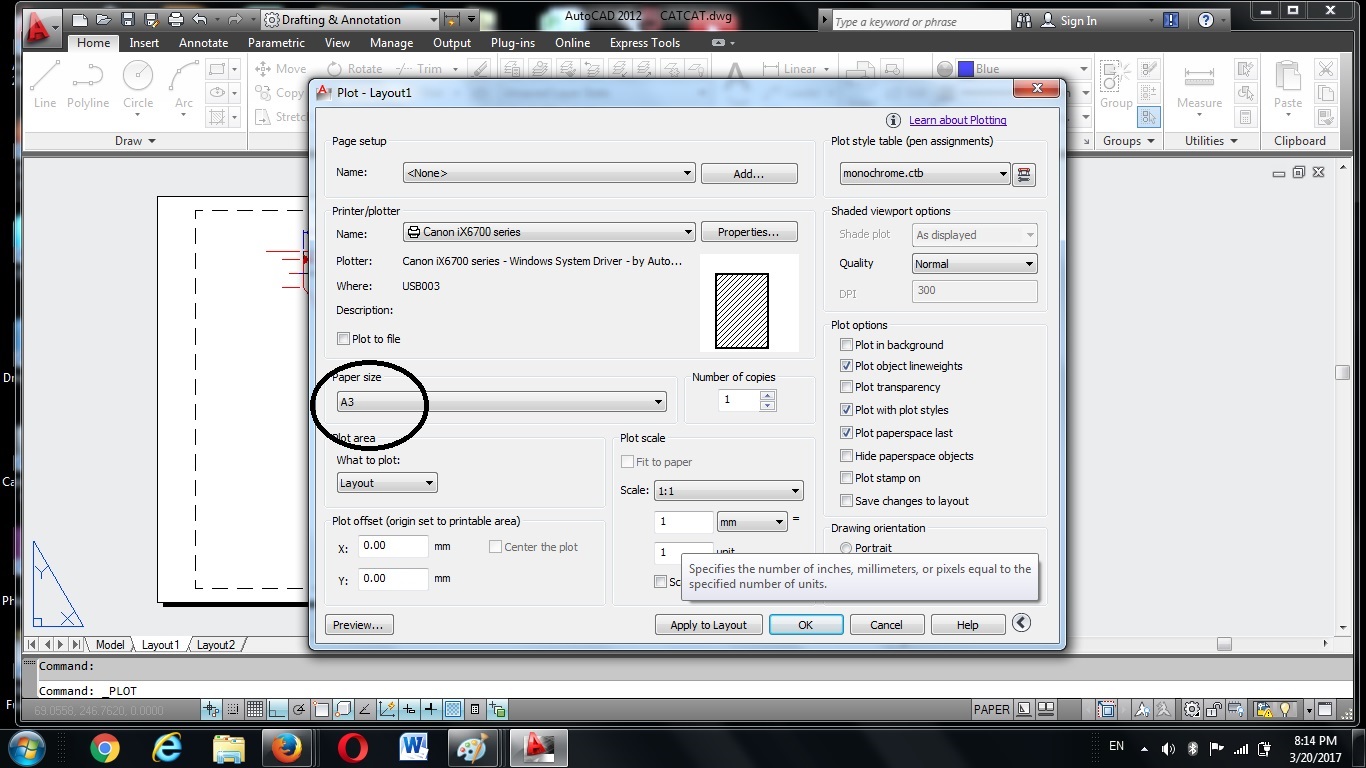
Task: Open Firefox from the taskbar
Action: pos(287,748)
